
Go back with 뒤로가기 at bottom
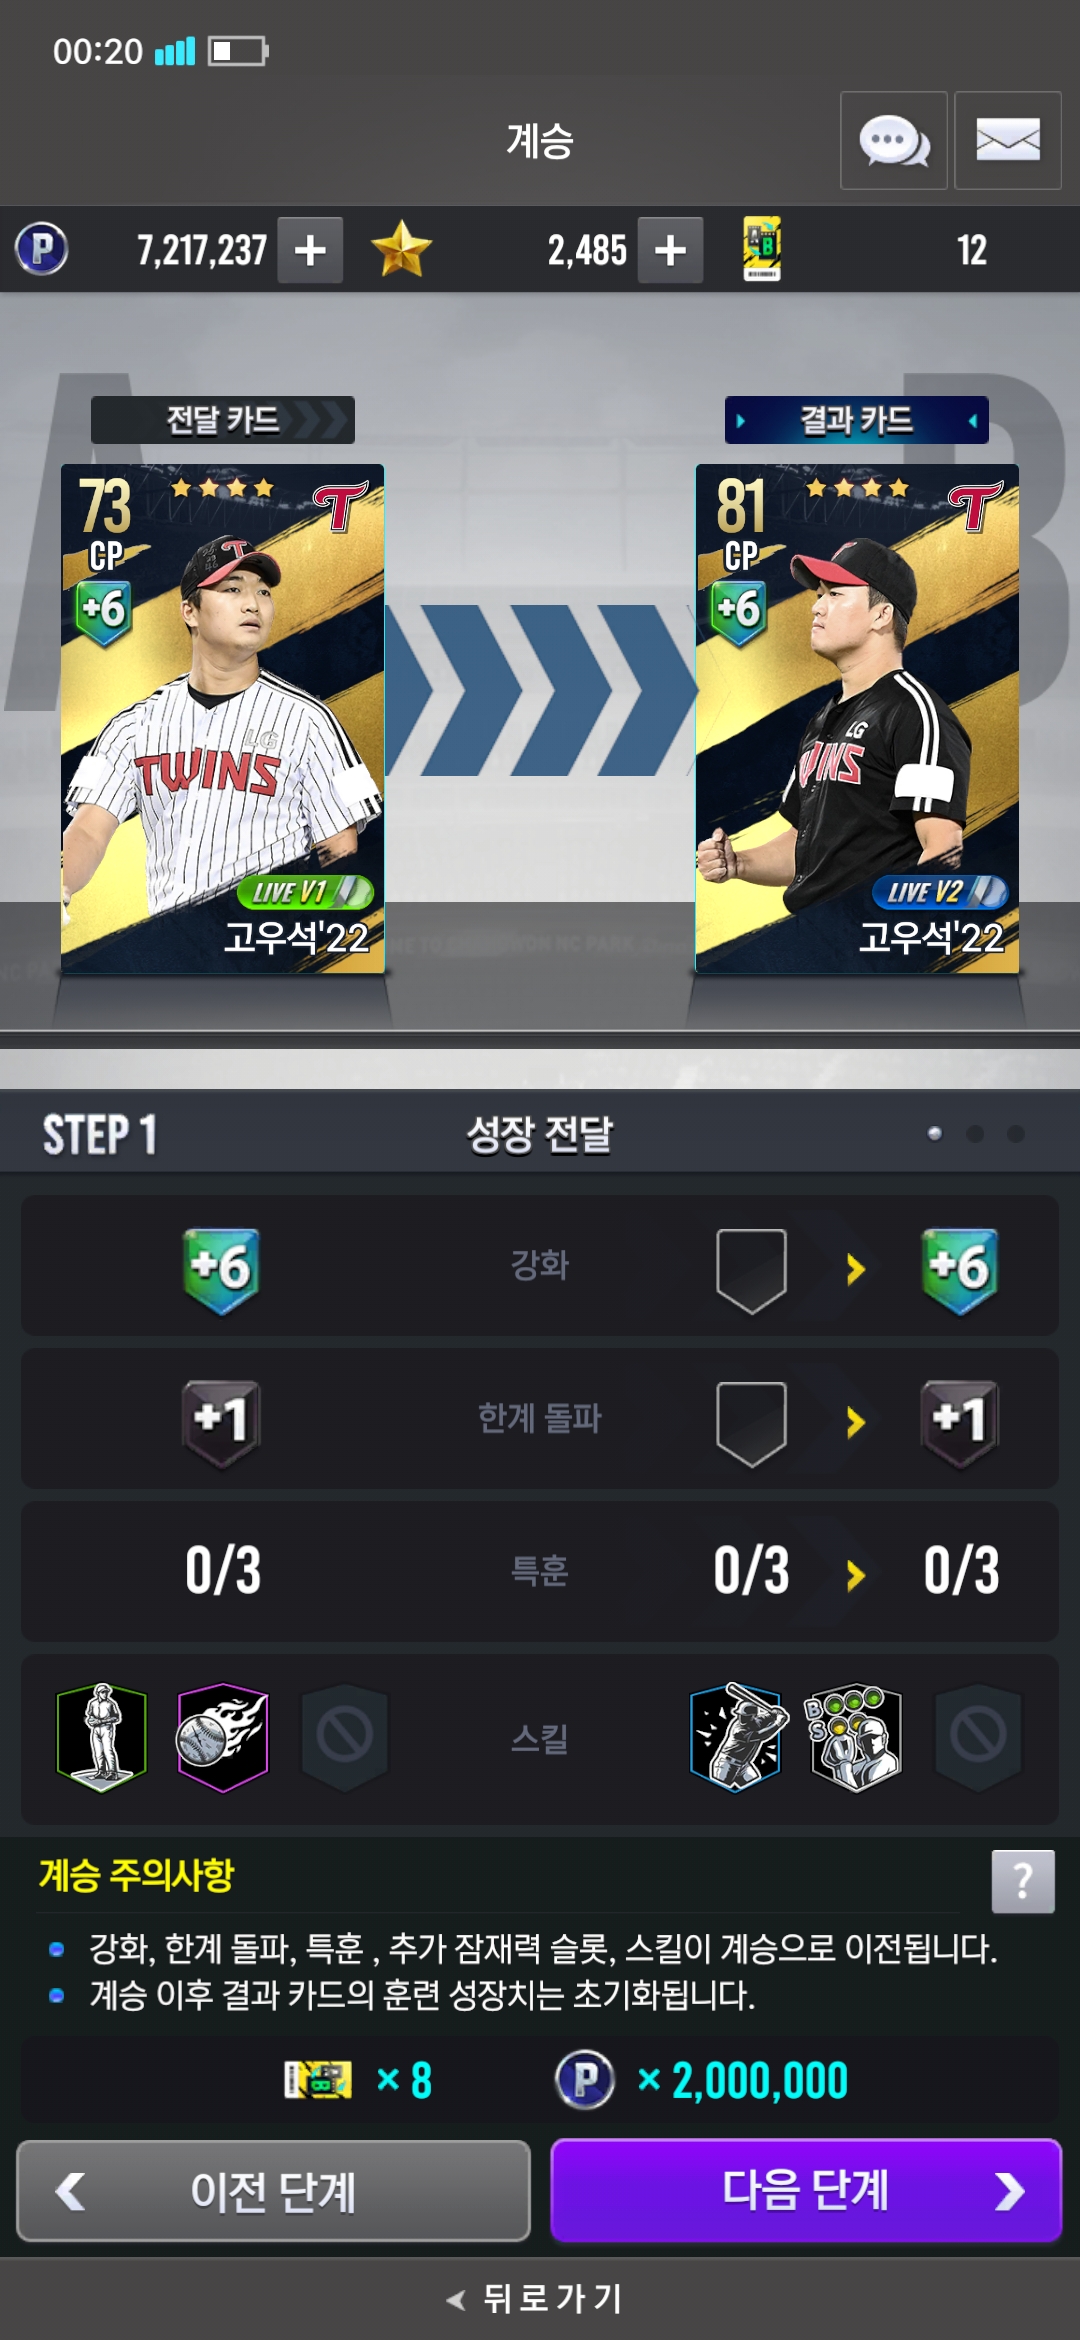[536, 2298]
